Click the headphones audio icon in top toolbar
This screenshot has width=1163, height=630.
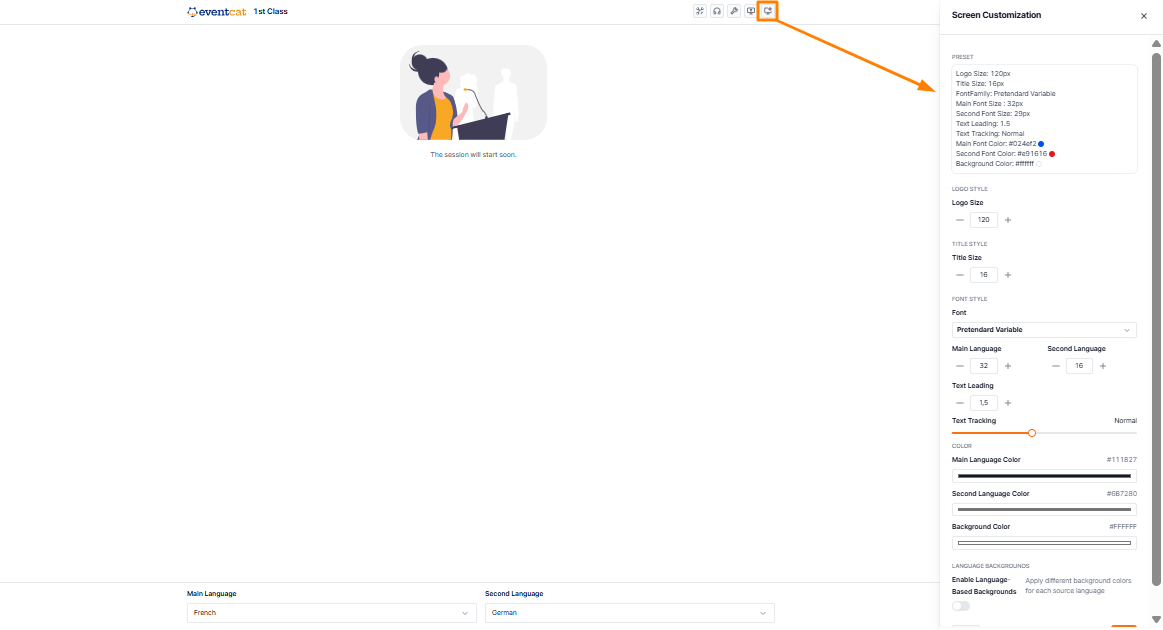click(x=716, y=11)
